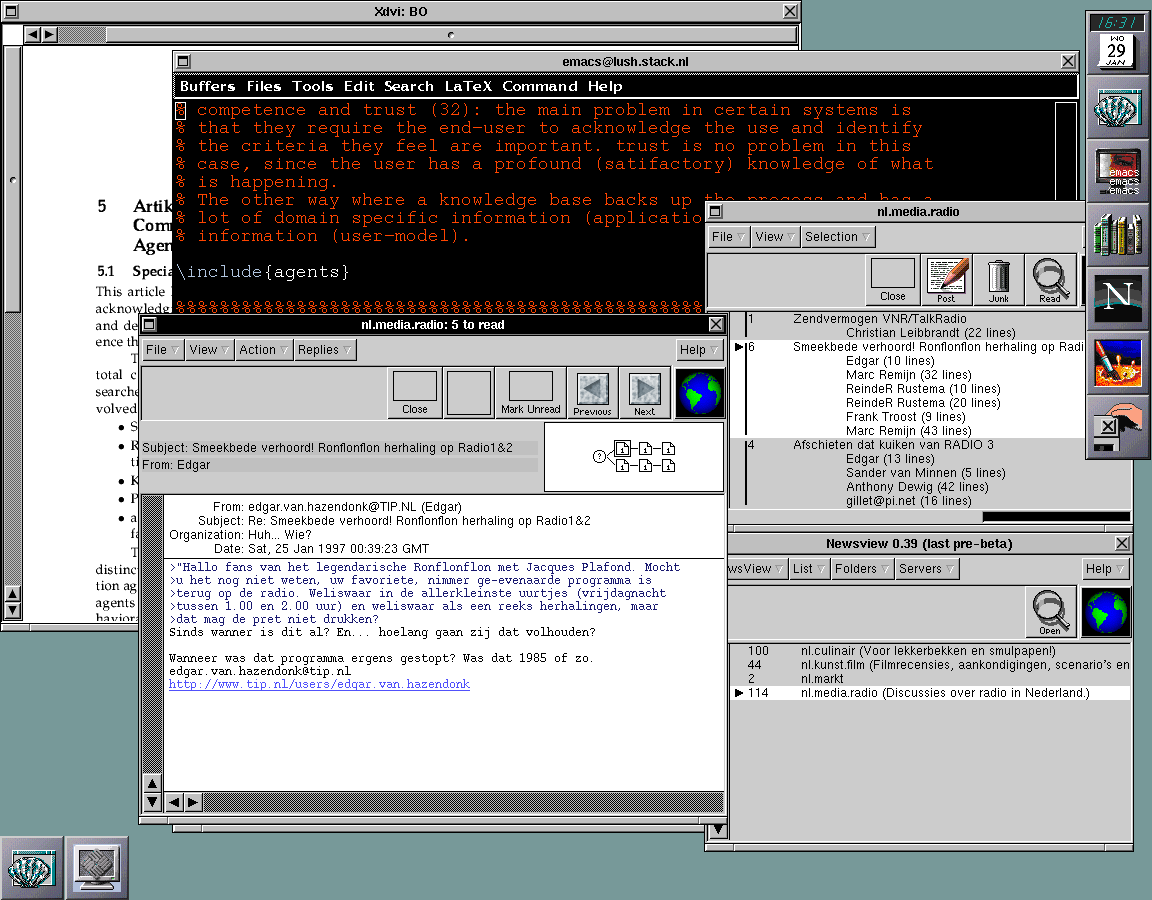Click the globe icon in Newsview window
The height and width of the screenshot is (900, 1152).
coord(1106,612)
